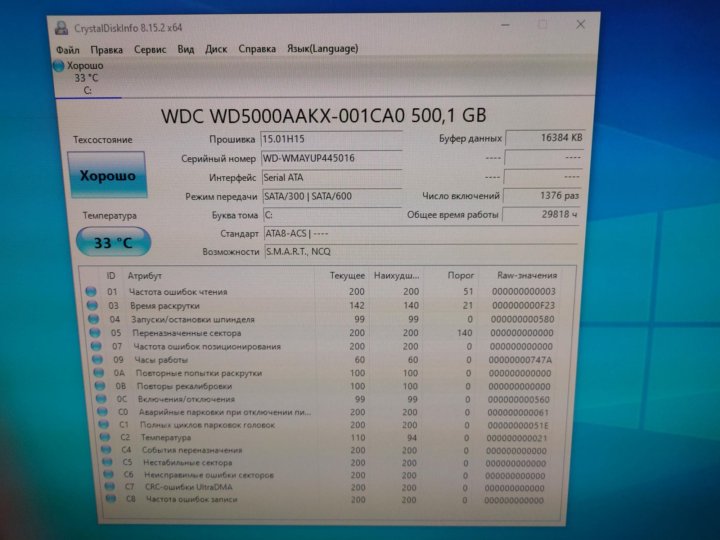Screen dimensions: 720x540
Task: Click status orb for attribute 03
Action: click(x=92, y=305)
